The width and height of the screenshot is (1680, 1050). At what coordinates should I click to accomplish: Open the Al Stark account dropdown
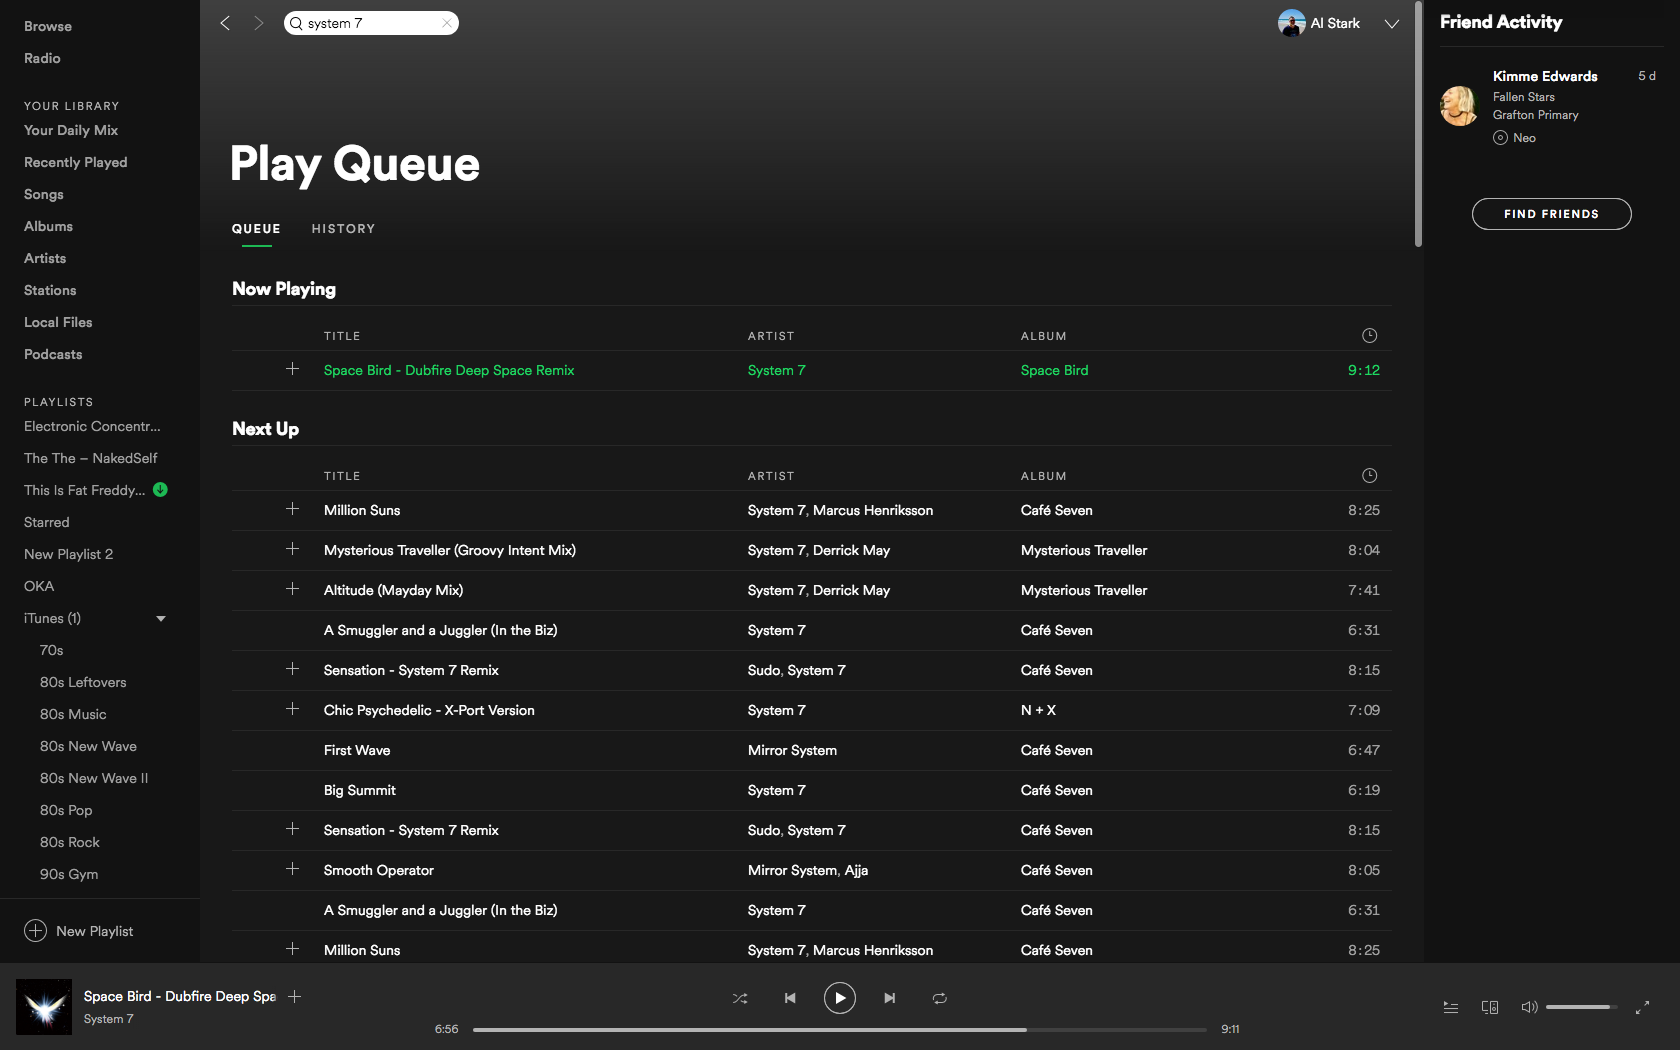click(x=1391, y=24)
